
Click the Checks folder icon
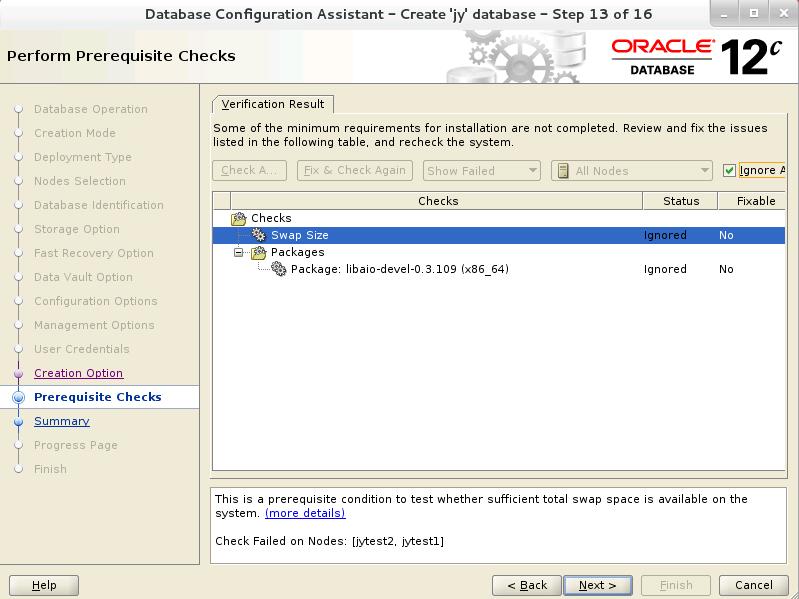tap(238, 219)
